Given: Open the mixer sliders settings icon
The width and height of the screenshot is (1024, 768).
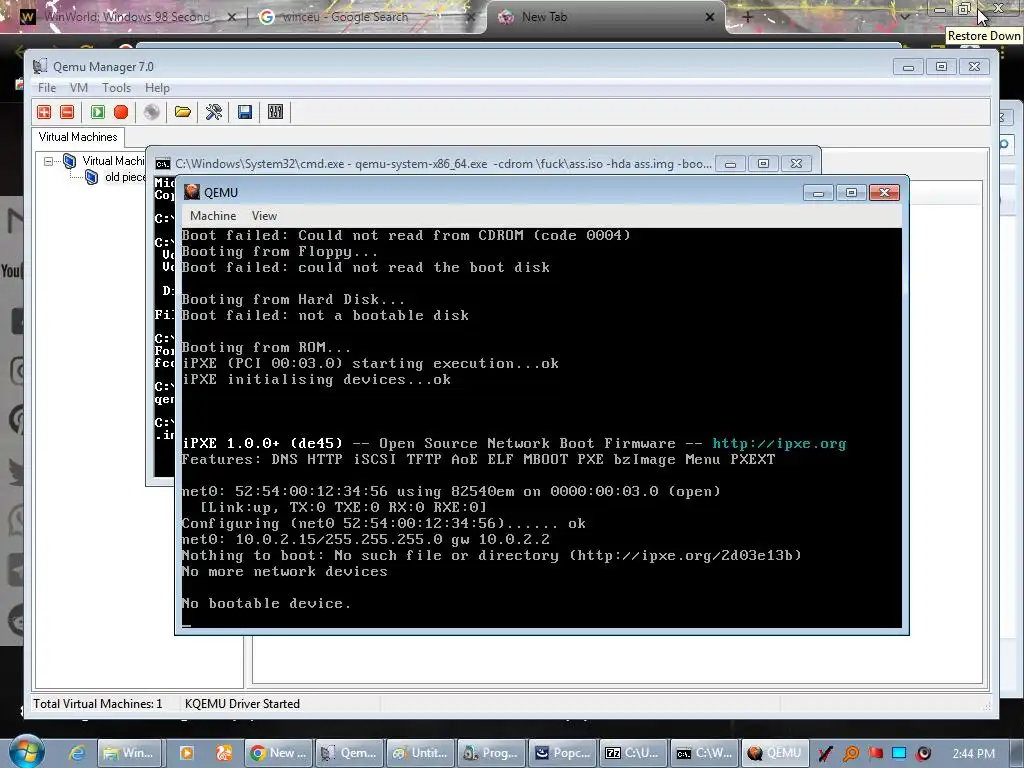Looking at the screenshot, I should click(x=276, y=112).
